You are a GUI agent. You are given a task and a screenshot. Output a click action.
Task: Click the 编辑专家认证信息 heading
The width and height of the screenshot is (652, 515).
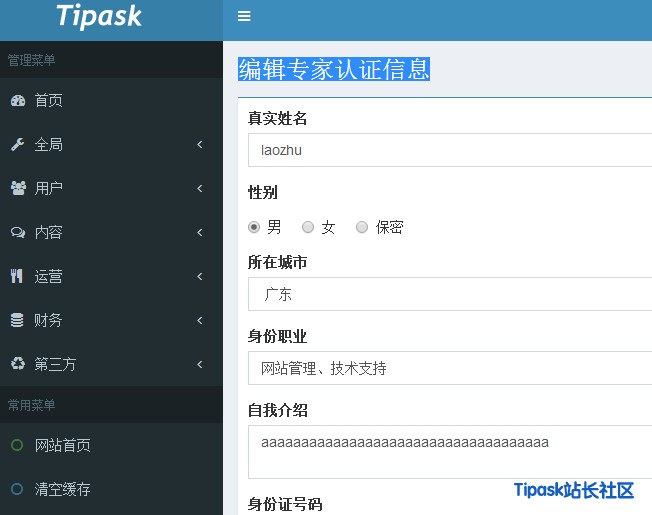click(x=334, y=69)
